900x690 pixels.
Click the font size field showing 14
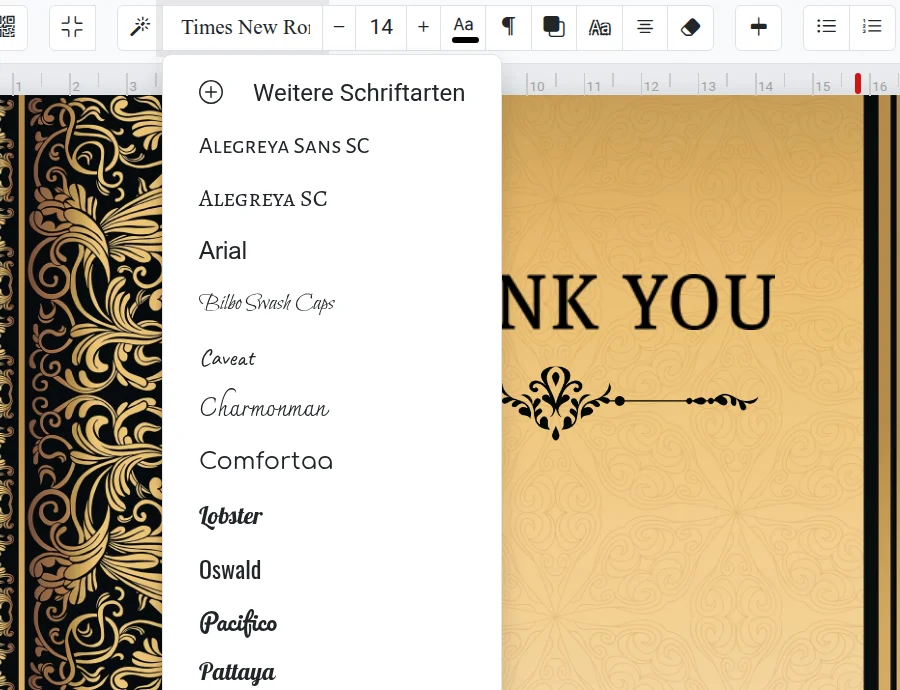coord(381,27)
